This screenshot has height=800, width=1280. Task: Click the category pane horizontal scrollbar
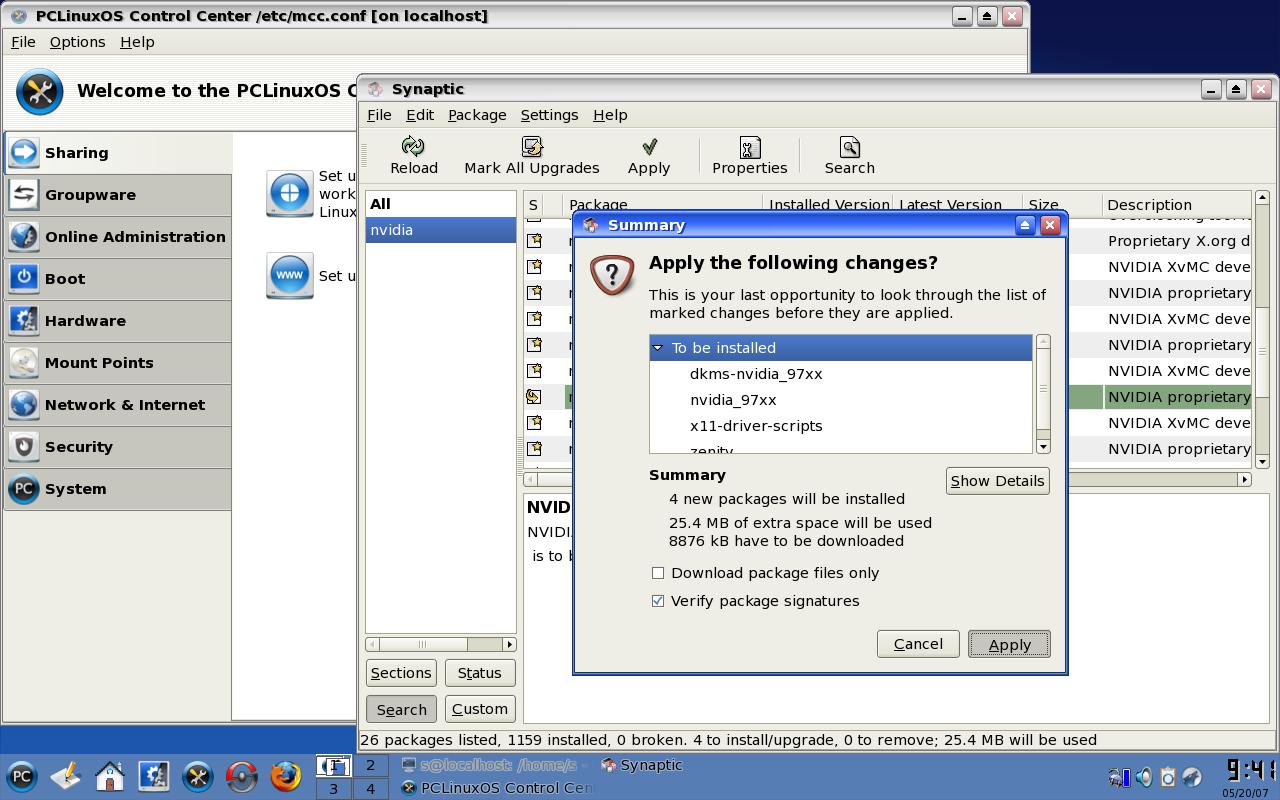pyautogui.click(x=440, y=644)
